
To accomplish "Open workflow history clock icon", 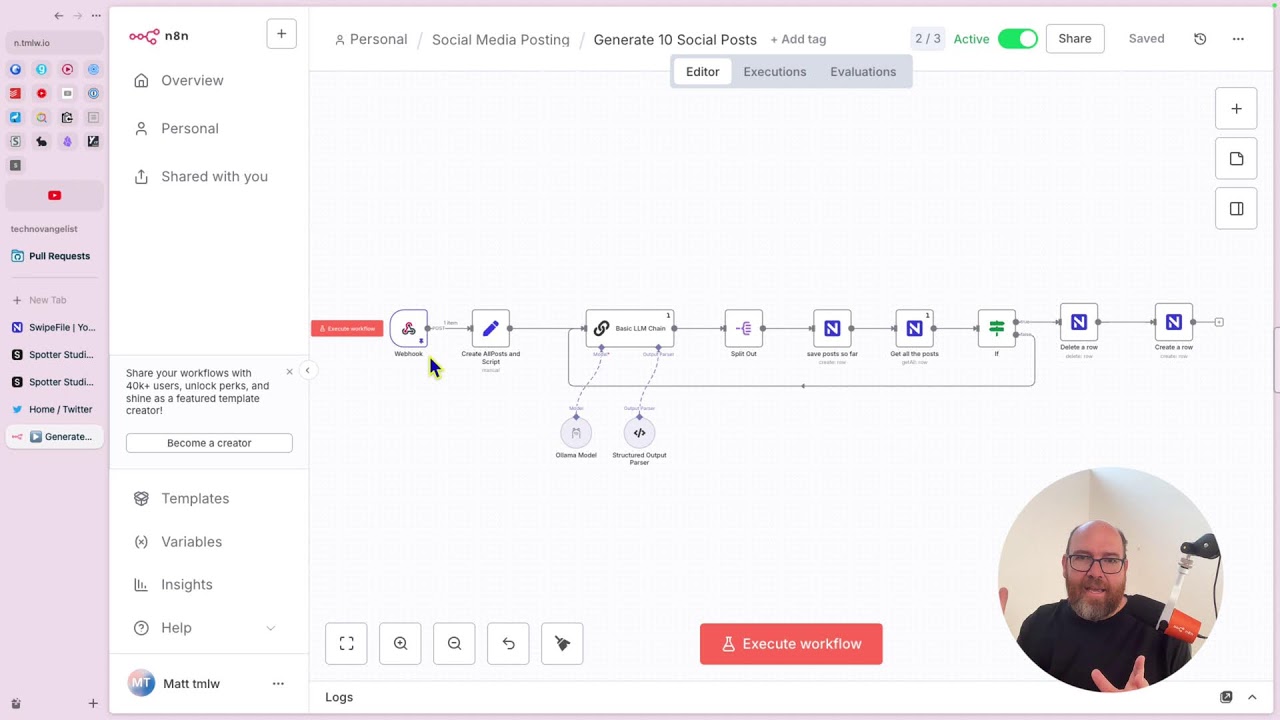I will pos(1200,39).
